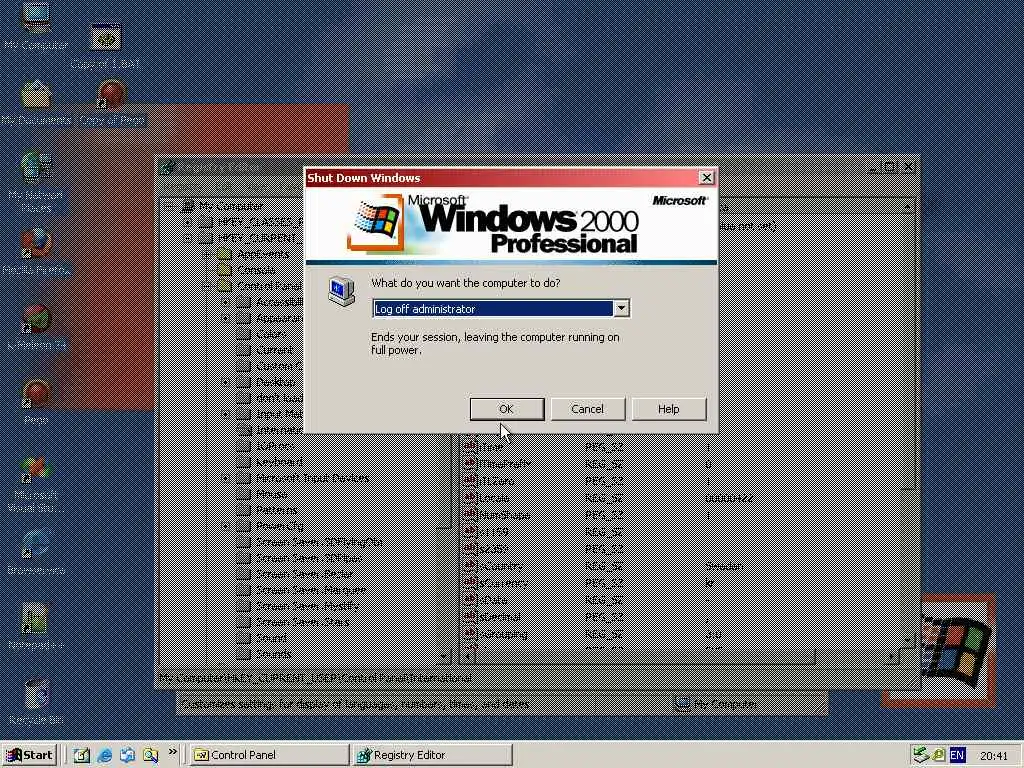Image resolution: width=1024 pixels, height=768 pixels.
Task: Select the Pego desktop shortcut
Action: click(x=36, y=402)
